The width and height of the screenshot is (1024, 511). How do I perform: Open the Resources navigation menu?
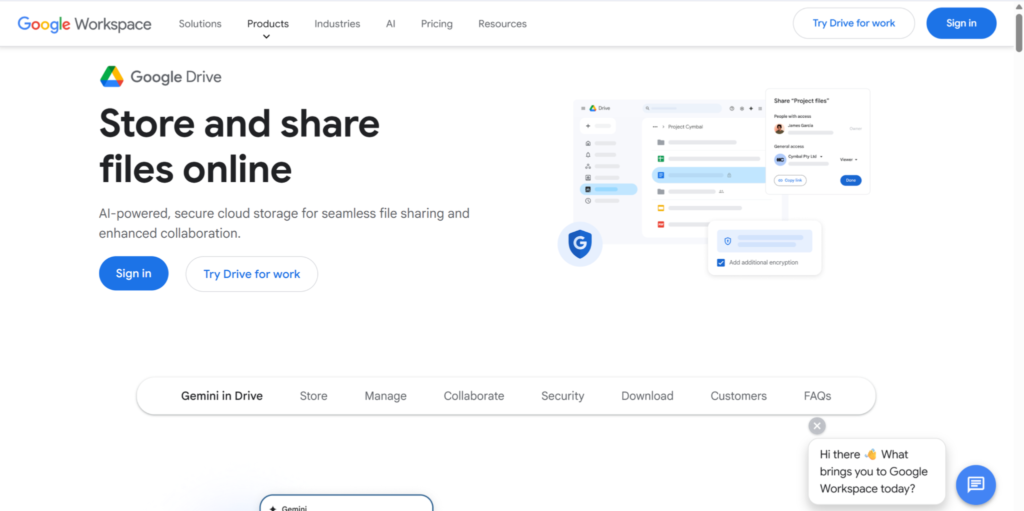click(502, 24)
